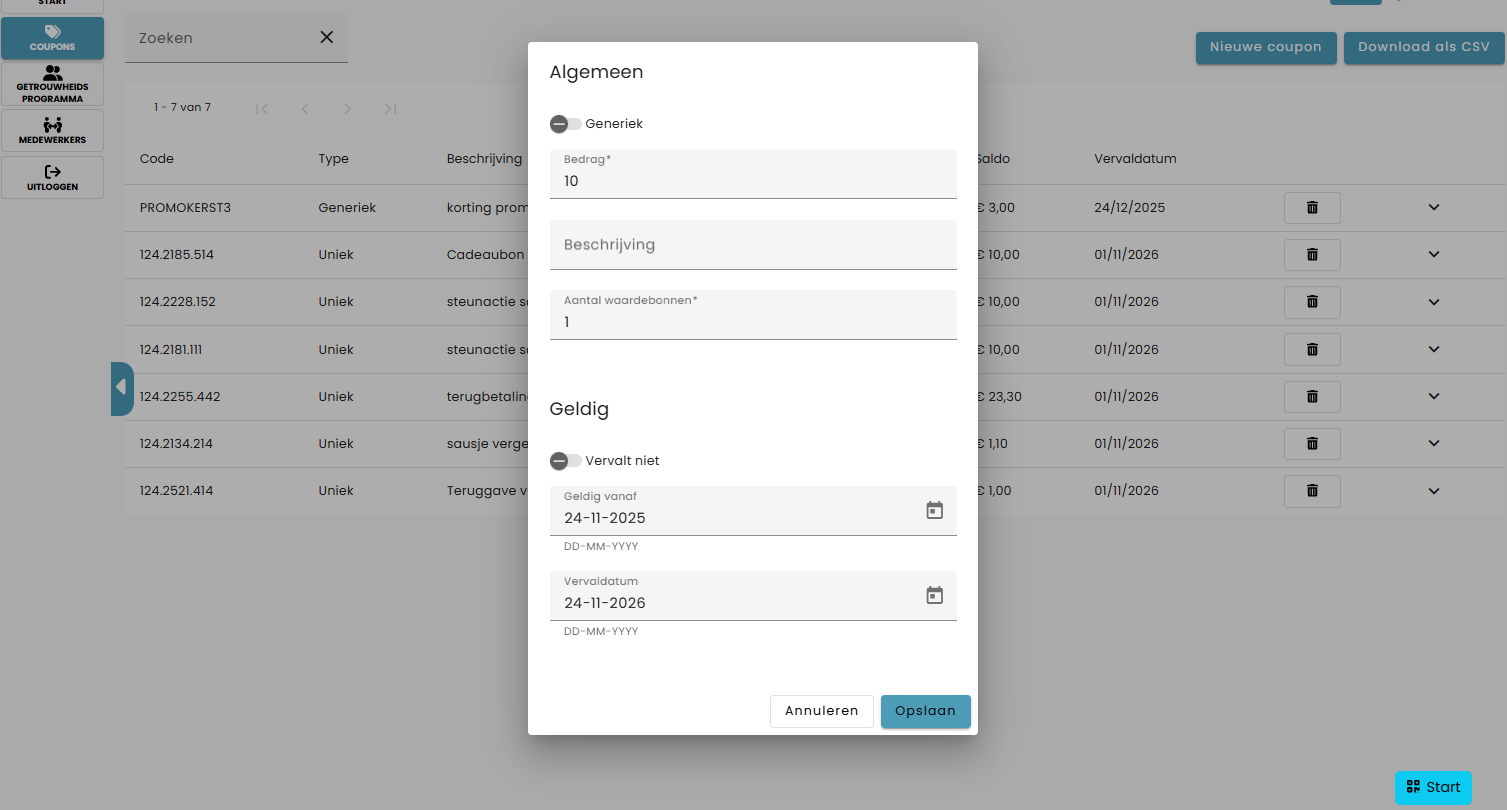Image resolution: width=1507 pixels, height=810 pixels.
Task: Open the Getrouwheidsprogramma menu item
Action: pyautogui.click(x=52, y=84)
